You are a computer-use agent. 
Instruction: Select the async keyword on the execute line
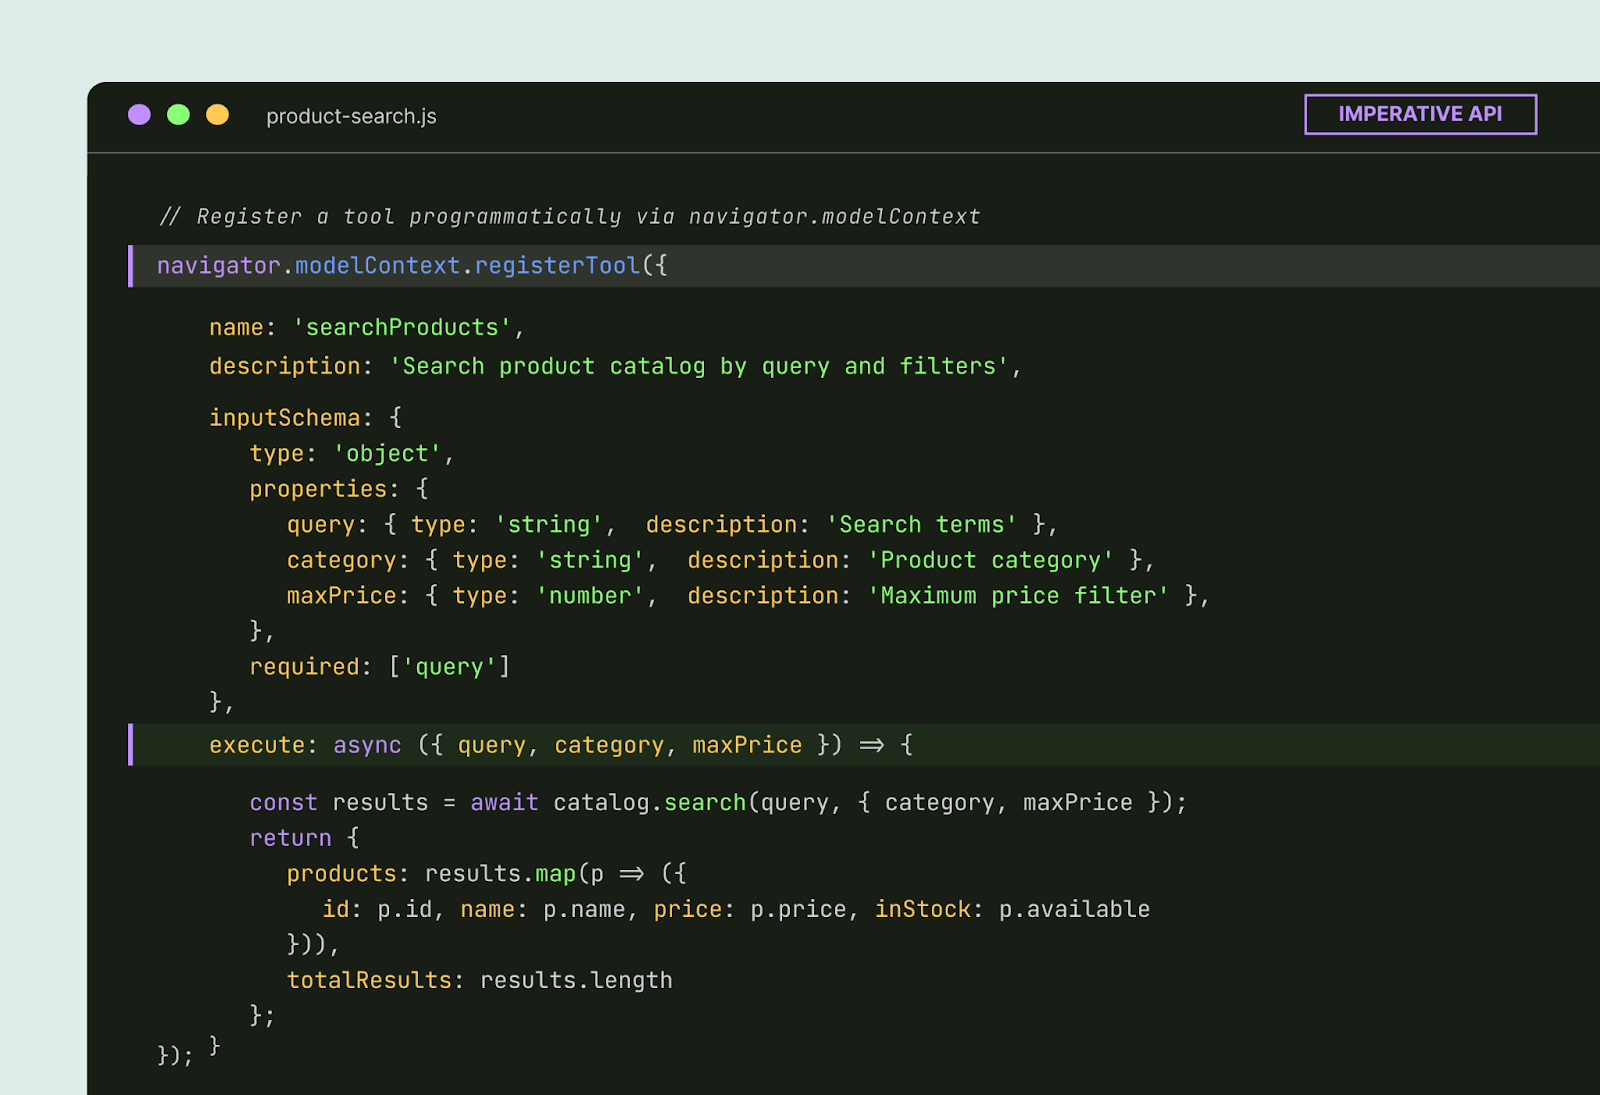pos(367,744)
